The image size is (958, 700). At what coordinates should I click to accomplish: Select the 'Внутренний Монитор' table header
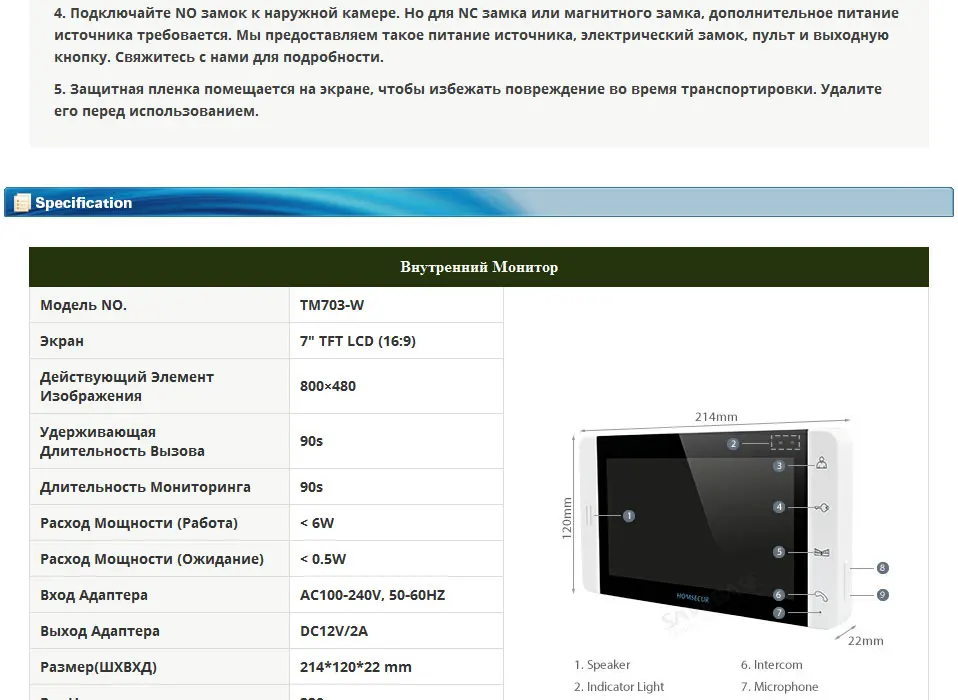[x=479, y=267]
